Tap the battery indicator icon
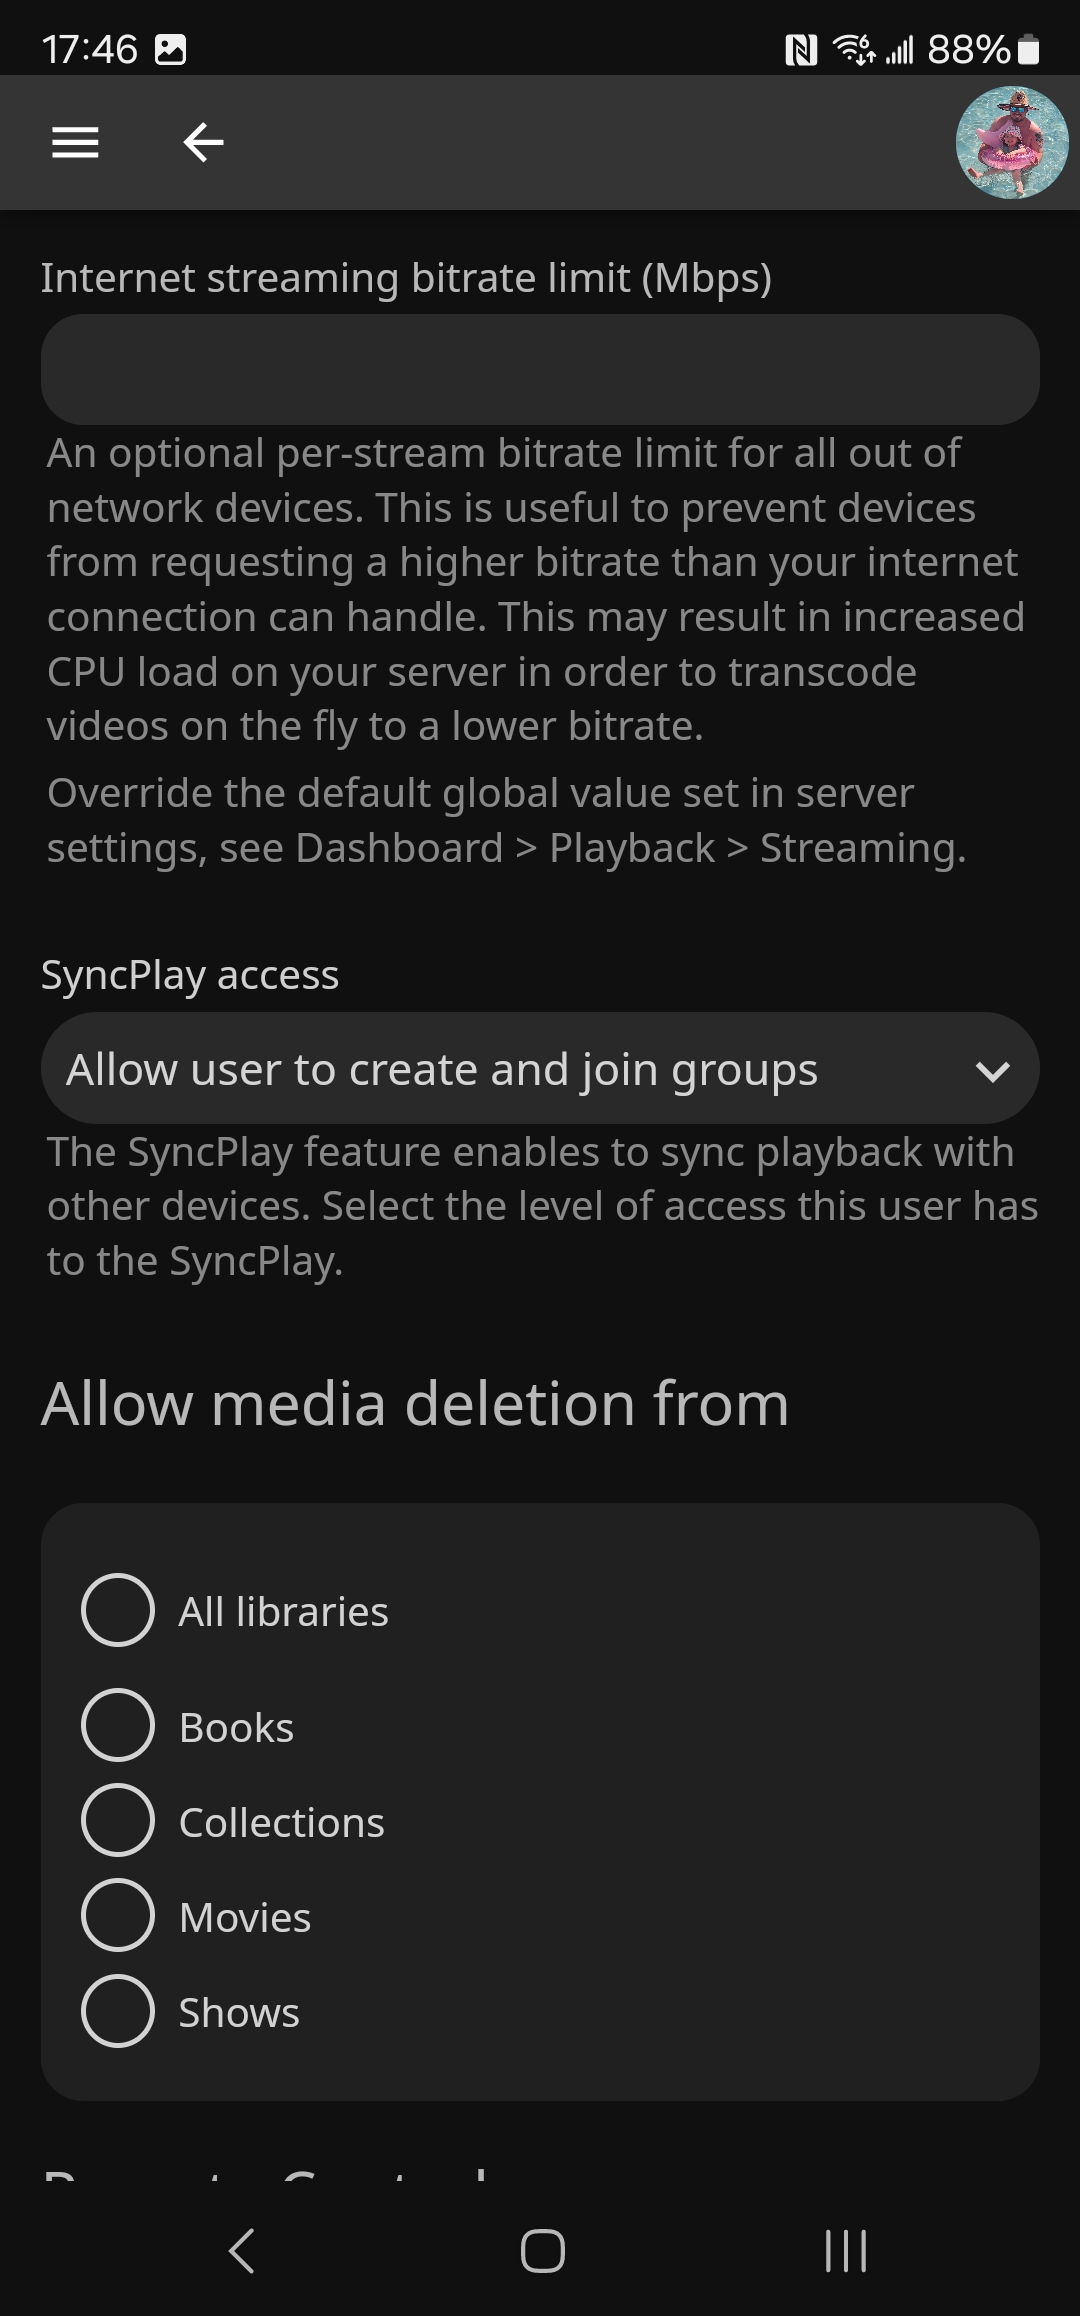The height and width of the screenshot is (2316, 1080). pos(1028,50)
